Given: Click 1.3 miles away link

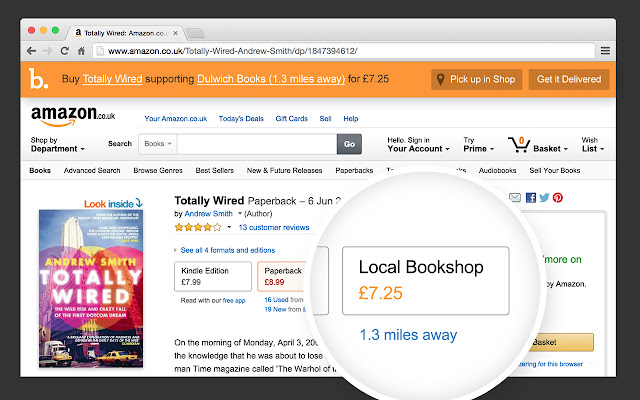Looking at the screenshot, I should point(408,335).
